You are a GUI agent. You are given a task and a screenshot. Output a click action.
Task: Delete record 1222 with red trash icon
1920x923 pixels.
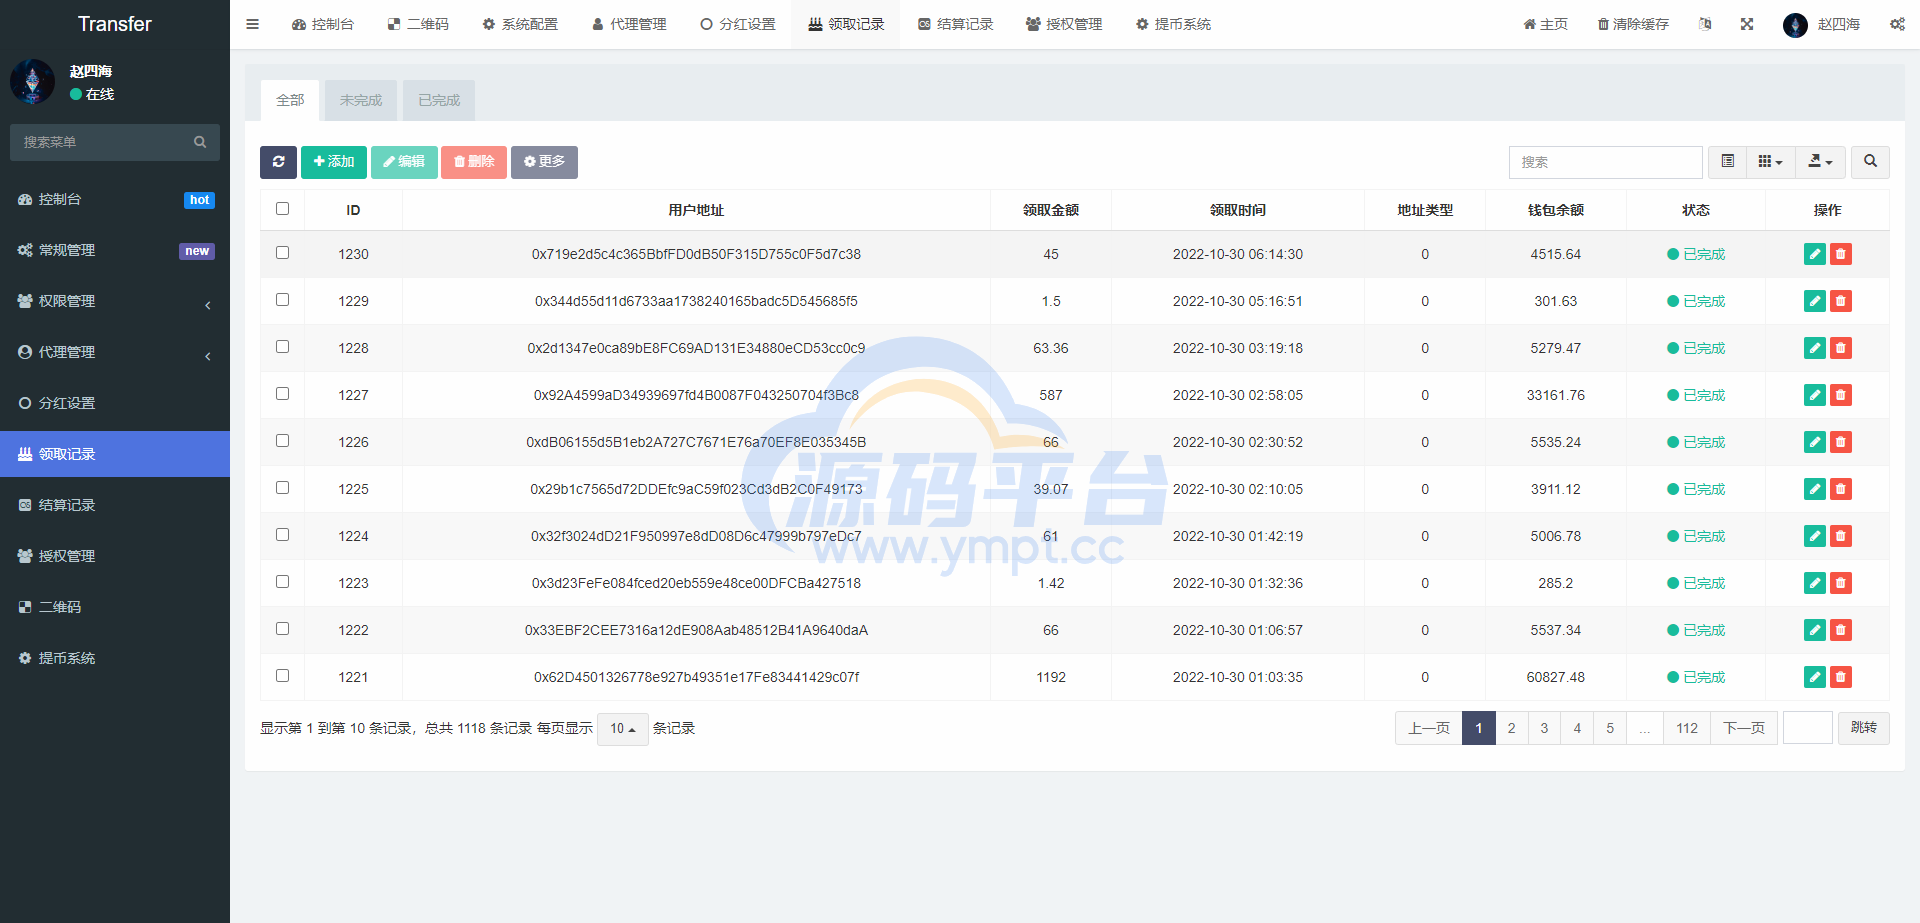pos(1841,630)
